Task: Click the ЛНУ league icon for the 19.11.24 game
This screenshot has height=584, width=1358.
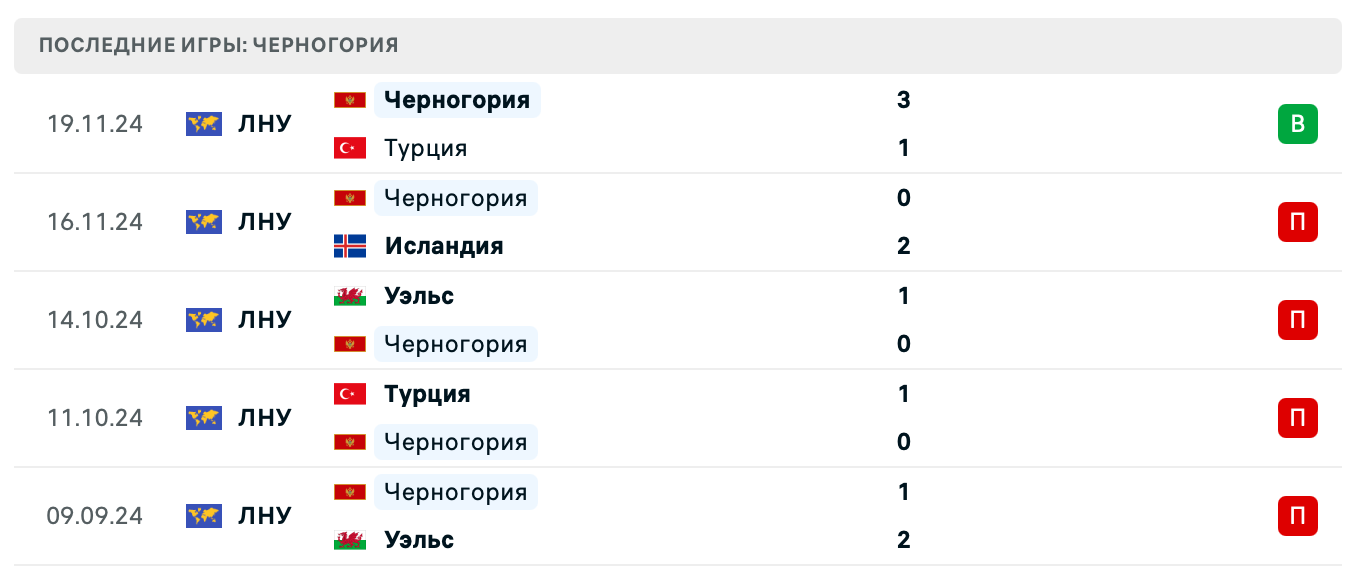Action: pyautogui.click(x=203, y=124)
